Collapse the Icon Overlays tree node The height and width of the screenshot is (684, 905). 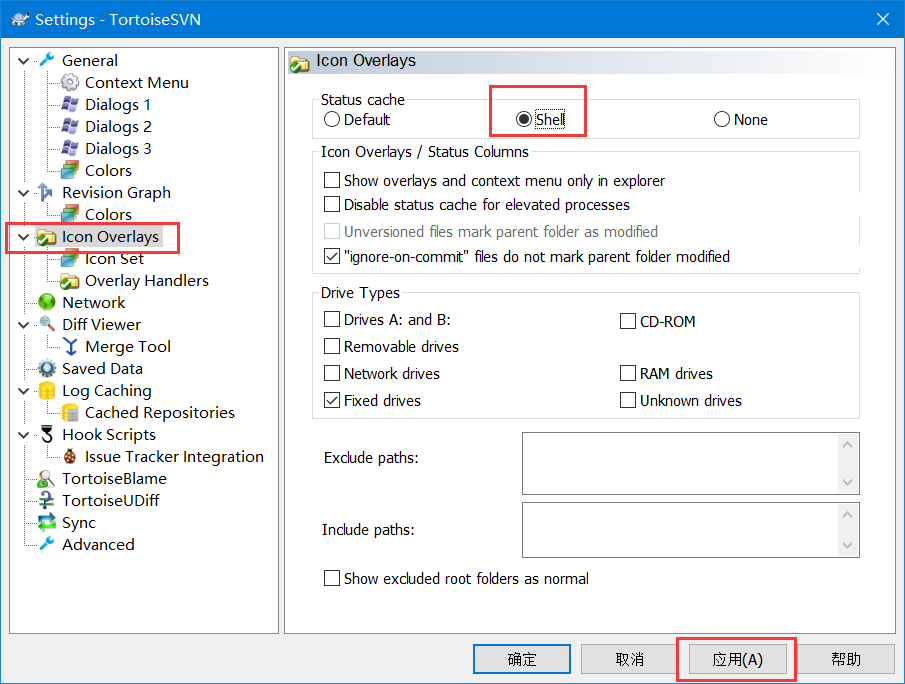coord(24,237)
